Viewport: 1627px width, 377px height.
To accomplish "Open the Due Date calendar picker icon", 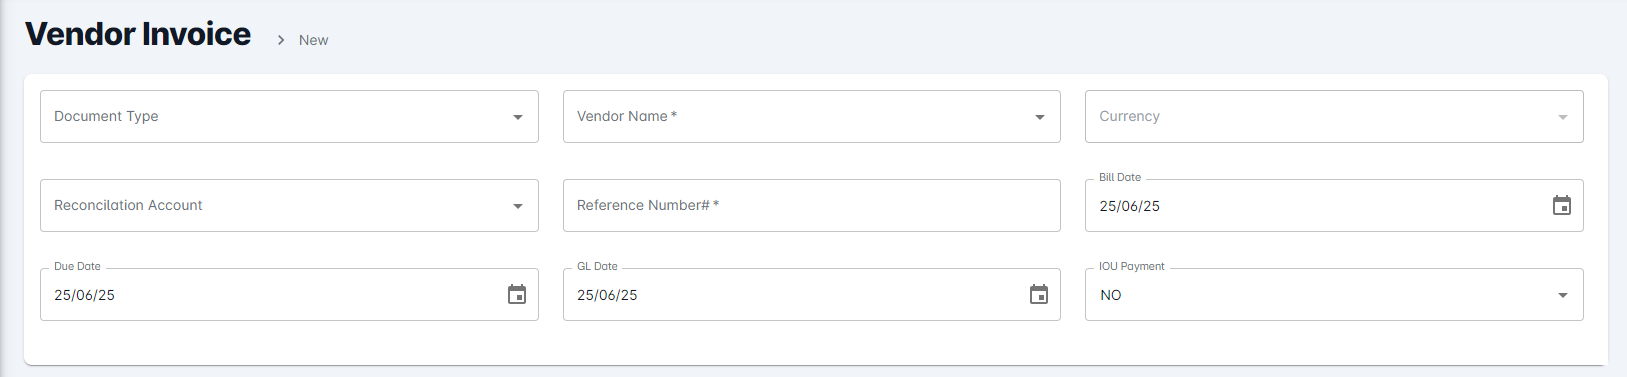I will 517,295.
